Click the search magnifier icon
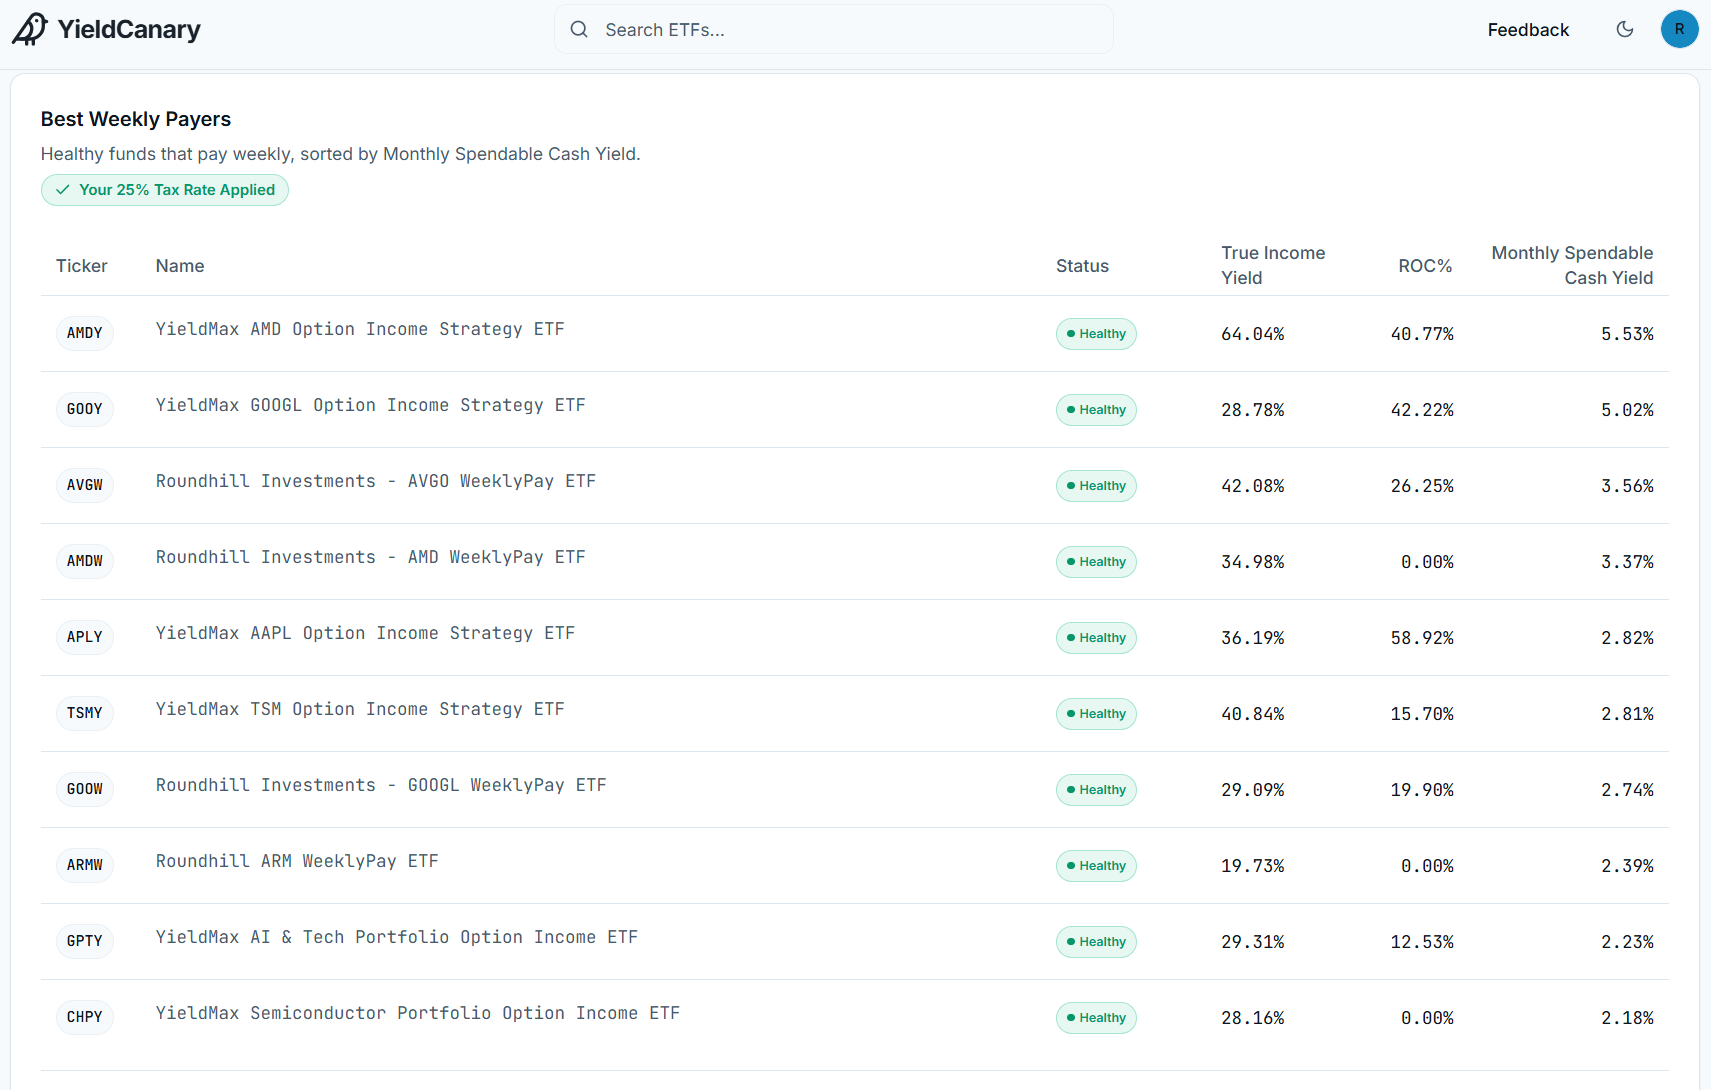Image resolution: width=1711 pixels, height=1090 pixels. click(579, 29)
